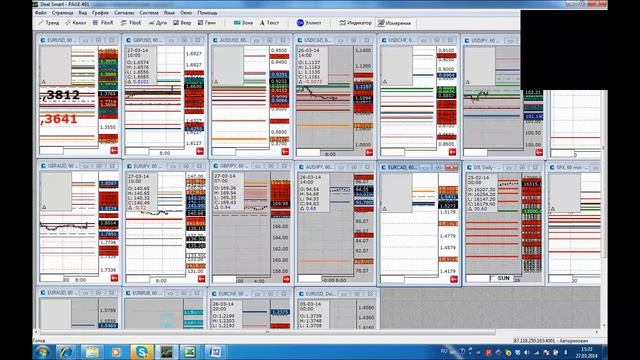This screenshot has width=640, height=360.
Task: Open the Помощь menu
Action: pyautogui.click(x=207, y=13)
